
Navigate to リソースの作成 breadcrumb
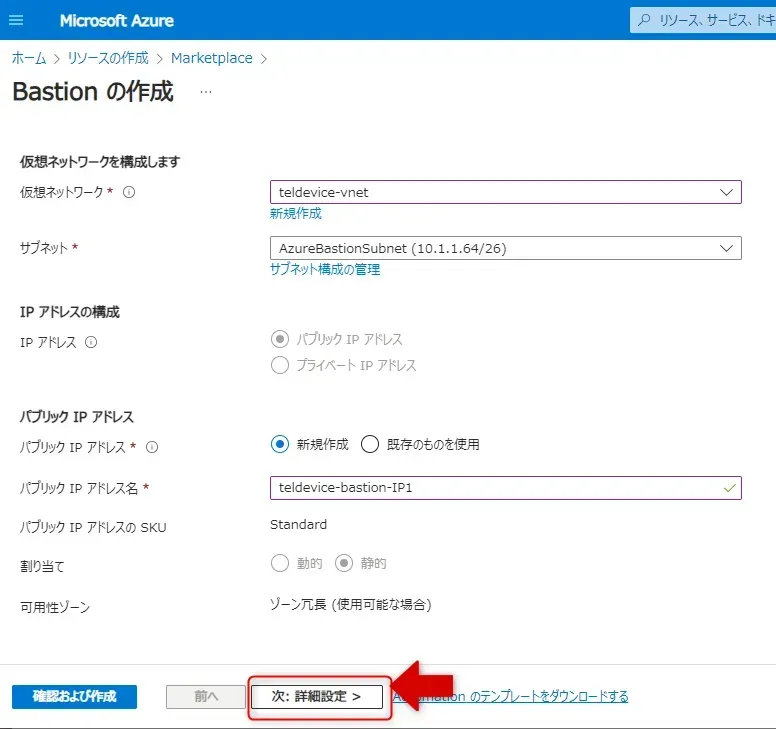[x=108, y=58]
